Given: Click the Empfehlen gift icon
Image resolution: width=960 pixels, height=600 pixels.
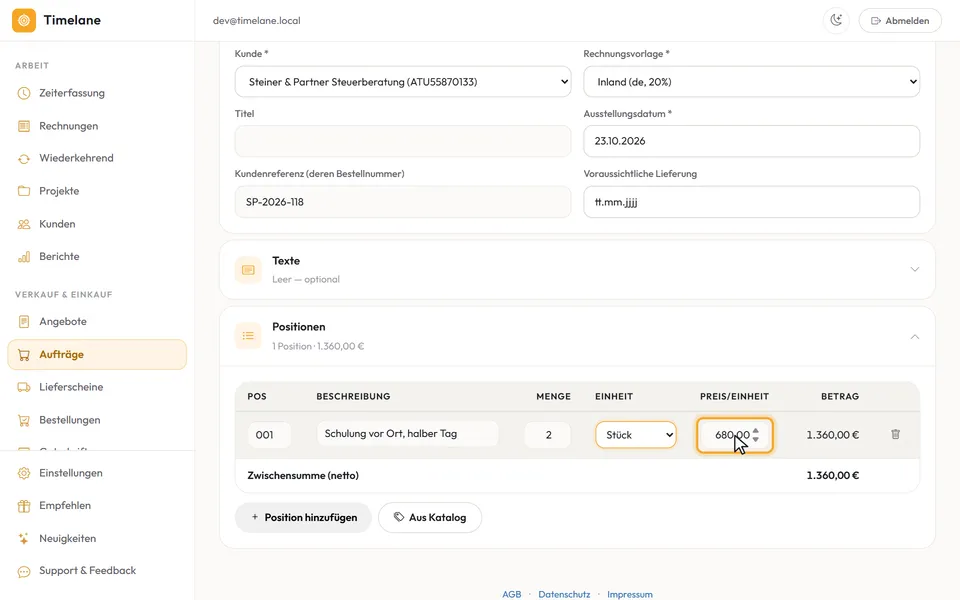Looking at the screenshot, I should coord(24,506).
